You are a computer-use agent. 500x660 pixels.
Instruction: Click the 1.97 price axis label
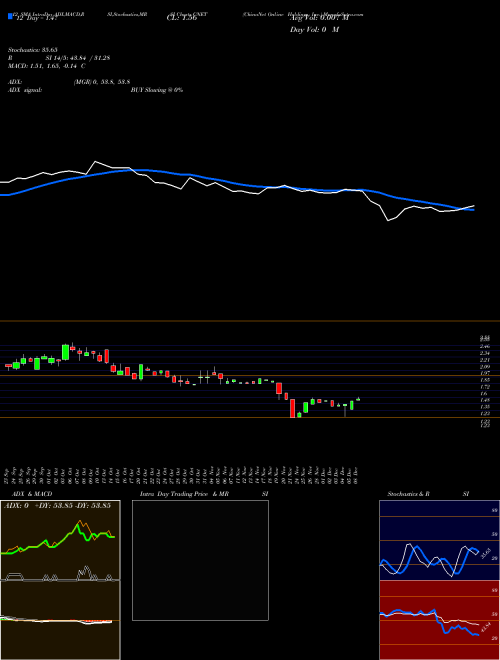tap(485, 373)
